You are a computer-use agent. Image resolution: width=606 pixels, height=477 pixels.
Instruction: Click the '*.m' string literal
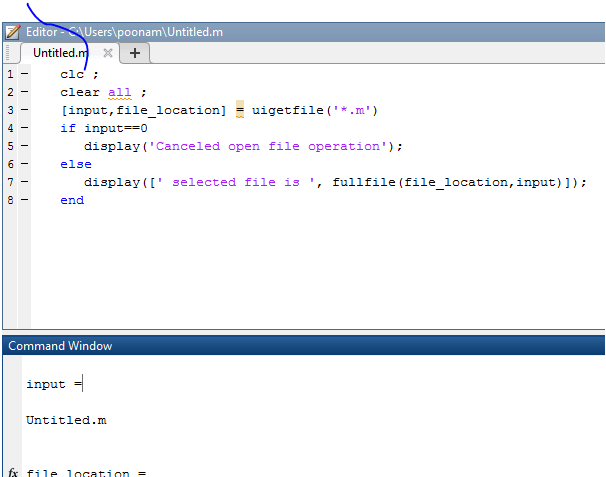click(352, 111)
